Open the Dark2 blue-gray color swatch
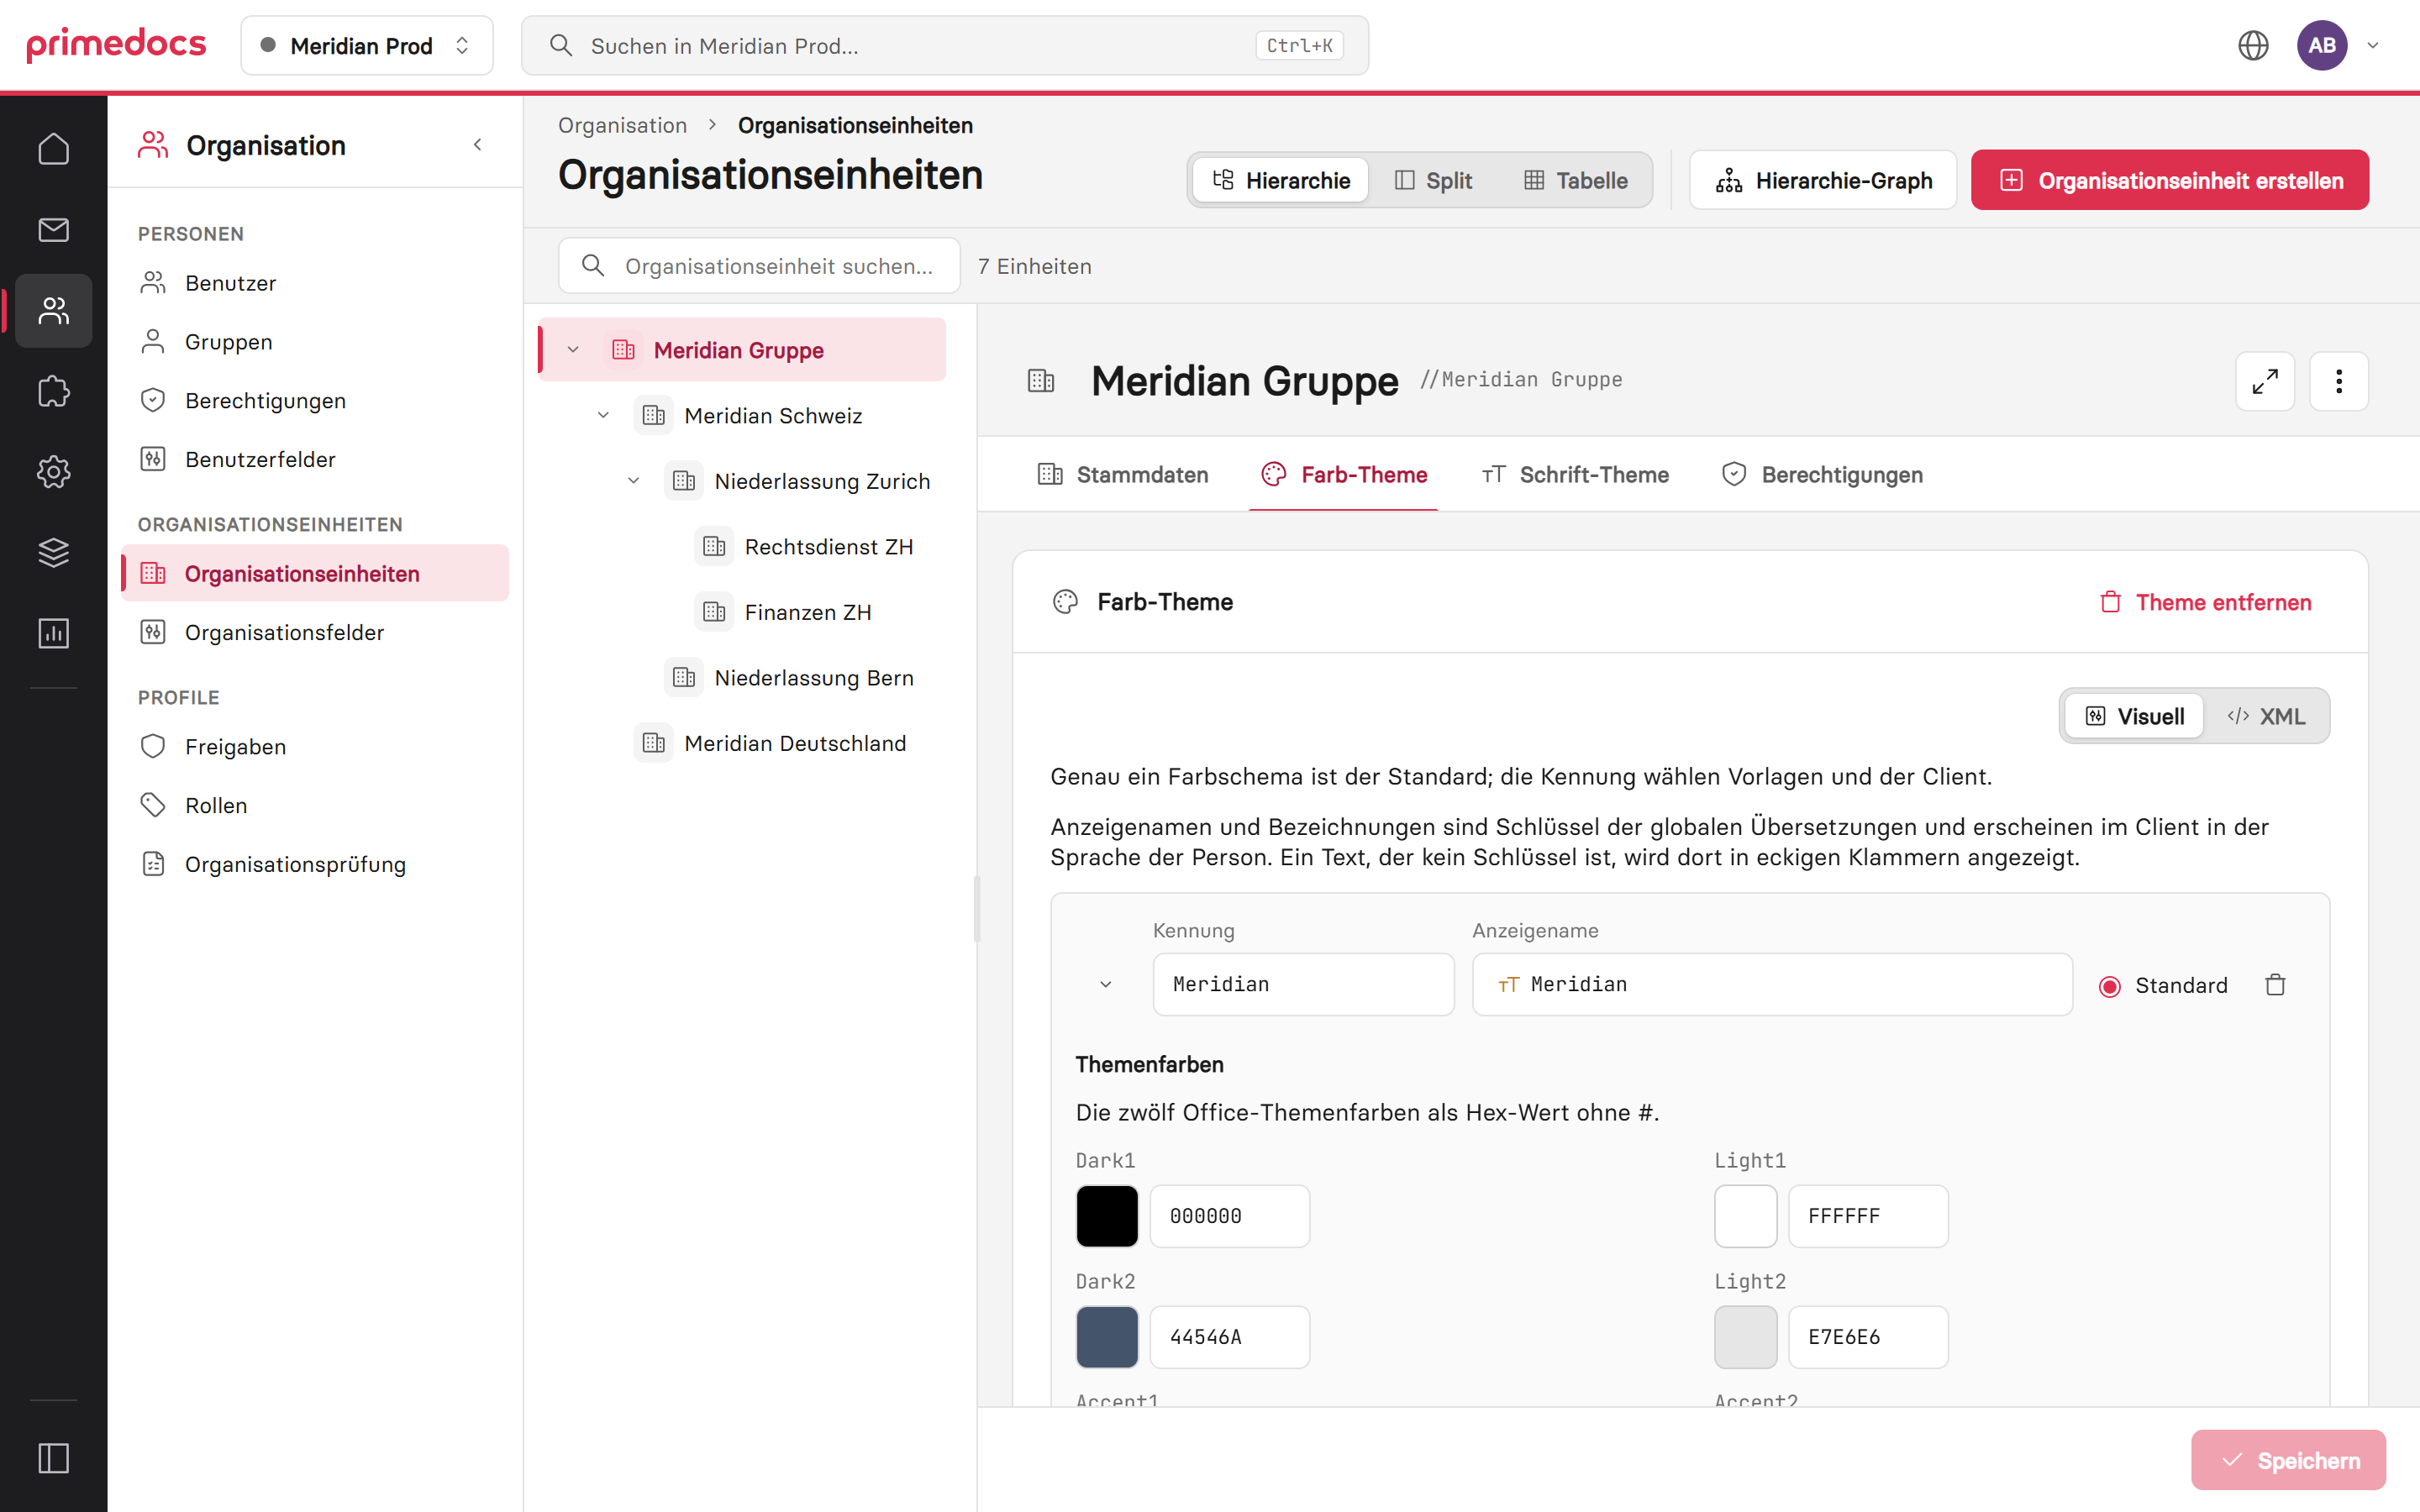The image size is (2420, 1512). (1107, 1337)
